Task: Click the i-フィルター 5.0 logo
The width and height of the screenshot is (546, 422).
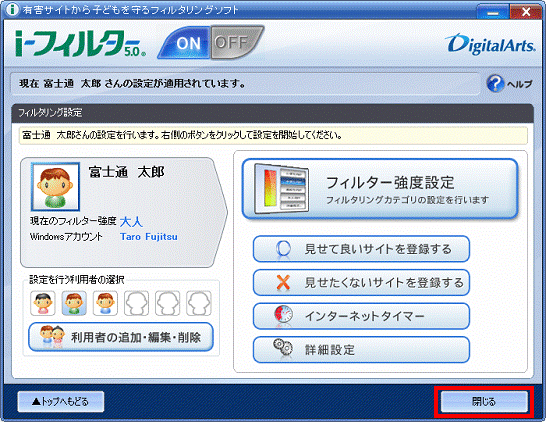Action: [x=81, y=44]
